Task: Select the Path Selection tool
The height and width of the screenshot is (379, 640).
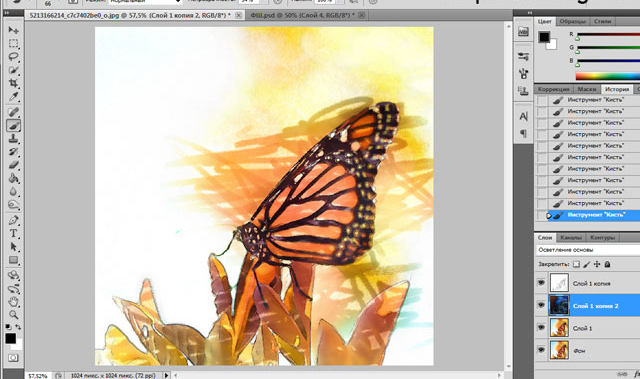Action: click(x=13, y=247)
